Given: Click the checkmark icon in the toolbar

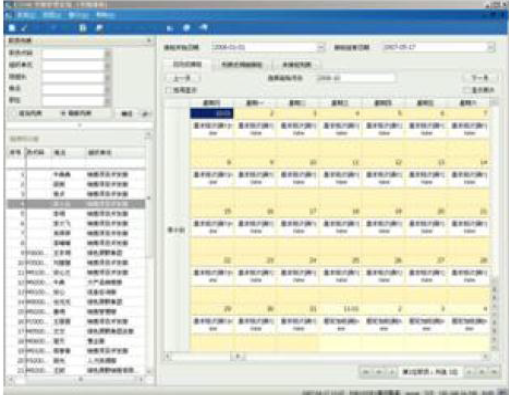Looking at the screenshot, I should click(x=24, y=28).
